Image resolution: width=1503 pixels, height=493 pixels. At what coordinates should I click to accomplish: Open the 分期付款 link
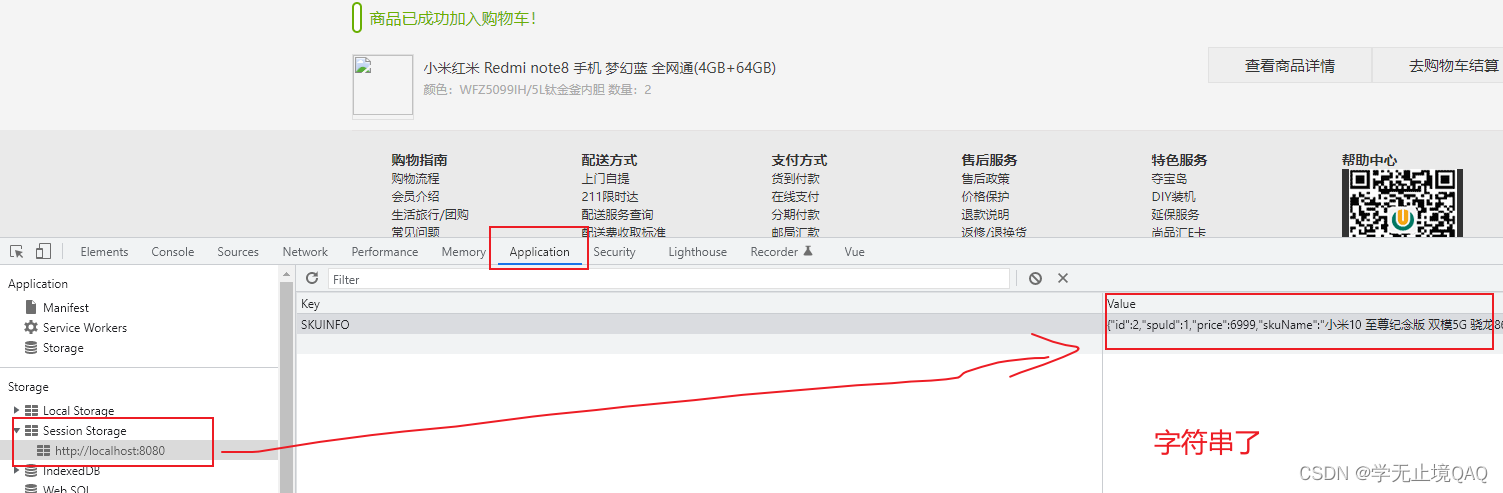pyautogui.click(x=796, y=214)
